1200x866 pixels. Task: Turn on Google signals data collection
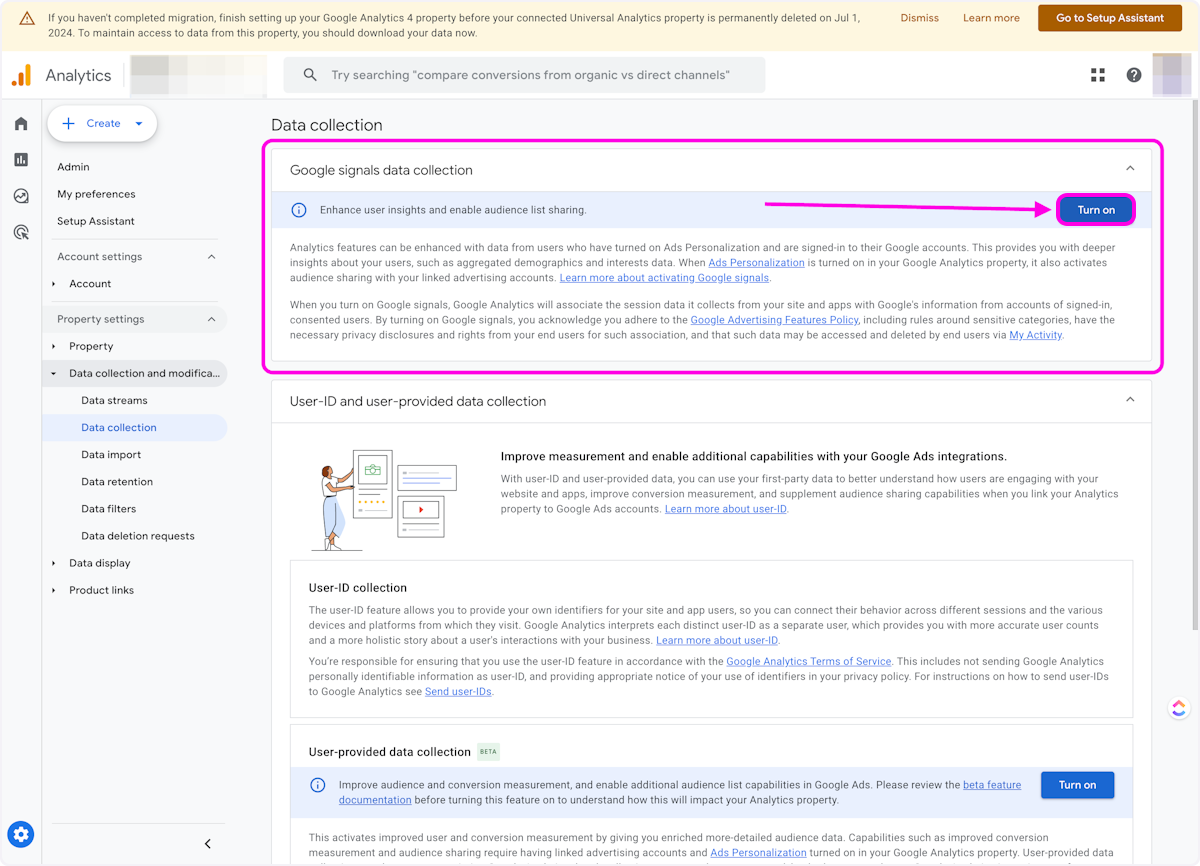[1096, 210]
